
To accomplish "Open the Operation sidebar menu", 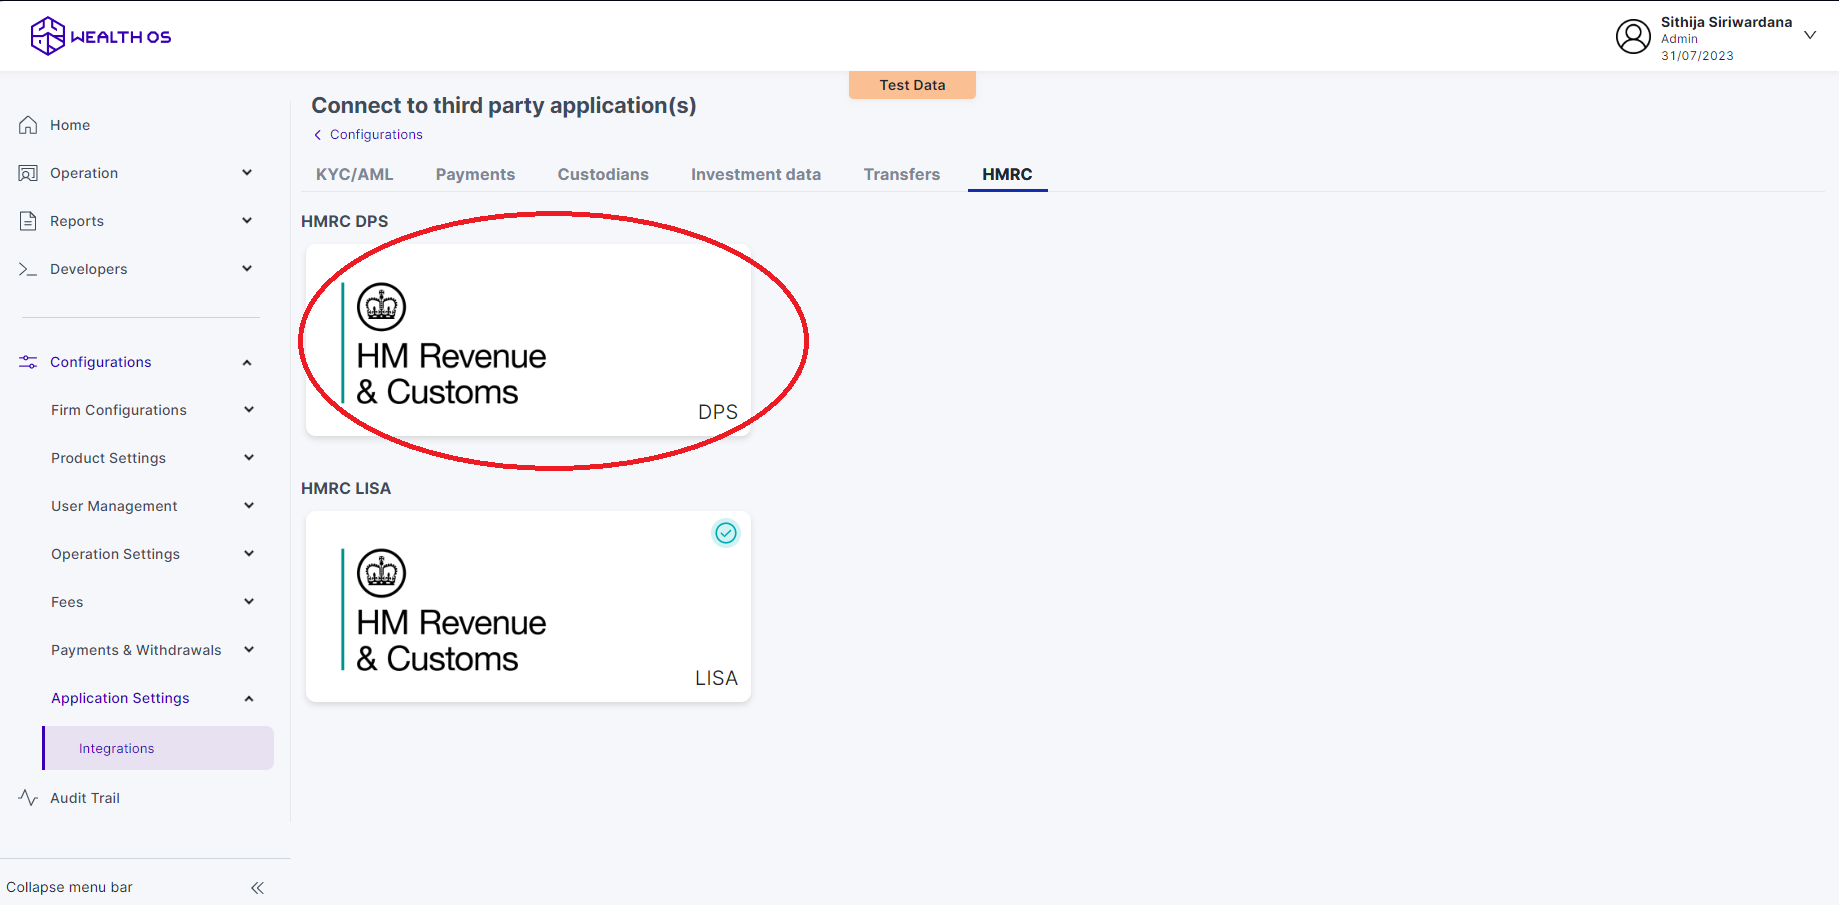I will coord(84,173).
